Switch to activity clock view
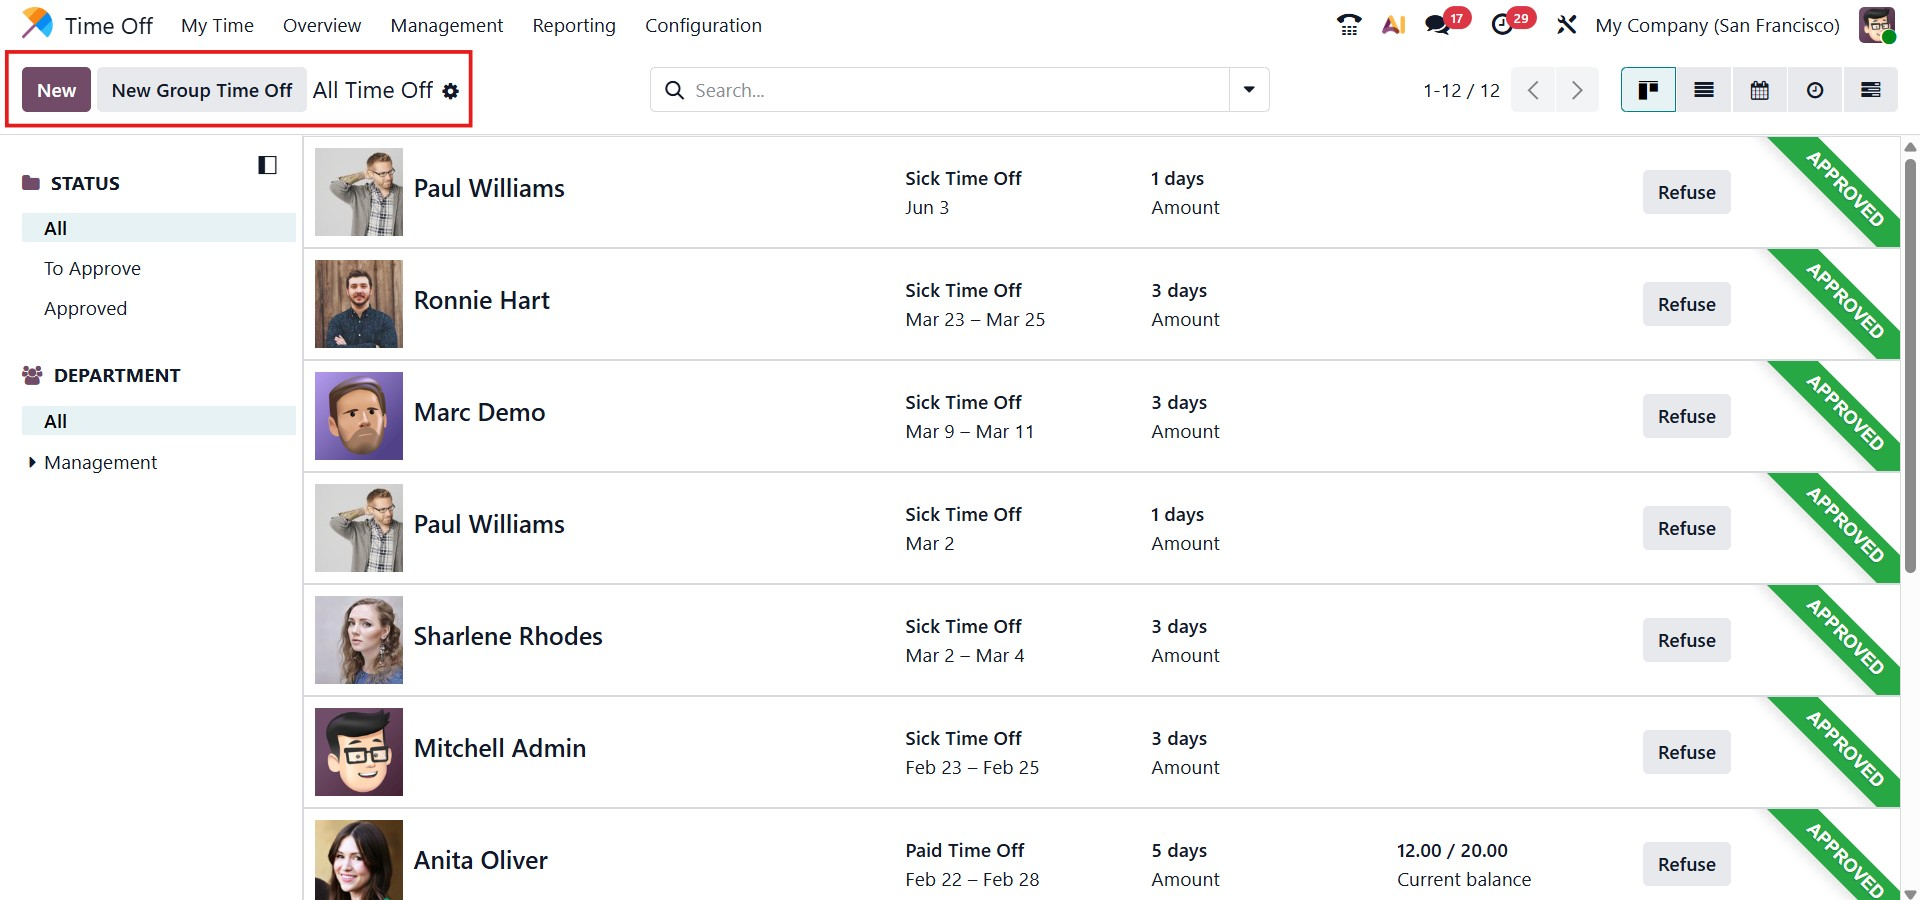Image resolution: width=1920 pixels, height=900 pixels. tap(1814, 90)
